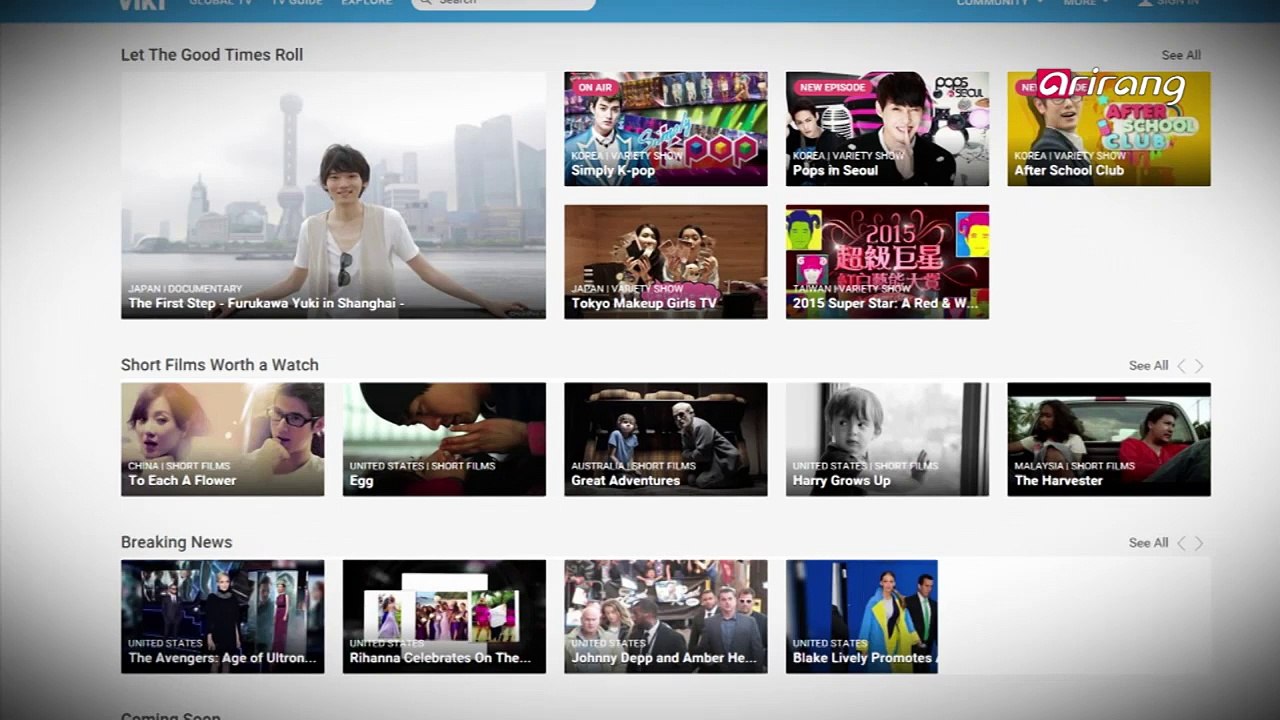Select the Great Adventures short film
Screen dimensions: 1280x720
[666, 439]
